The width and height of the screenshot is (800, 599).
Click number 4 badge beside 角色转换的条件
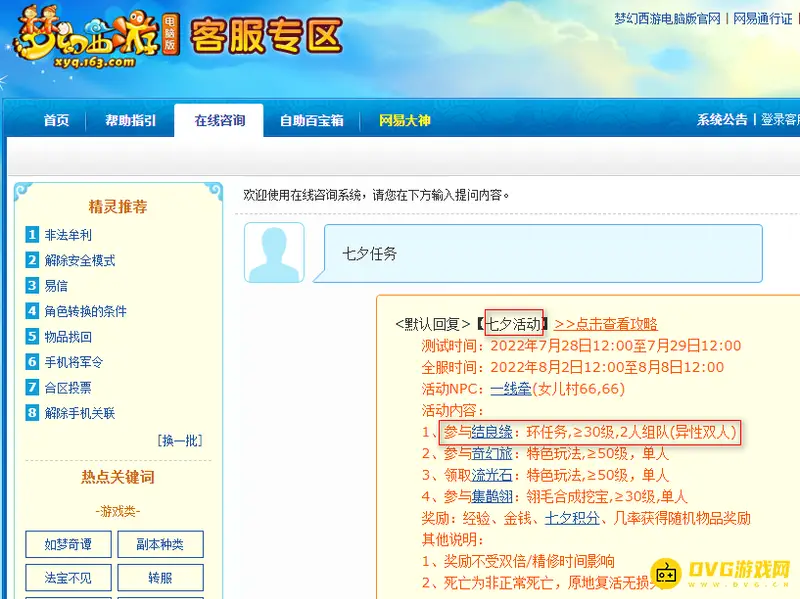[32, 311]
